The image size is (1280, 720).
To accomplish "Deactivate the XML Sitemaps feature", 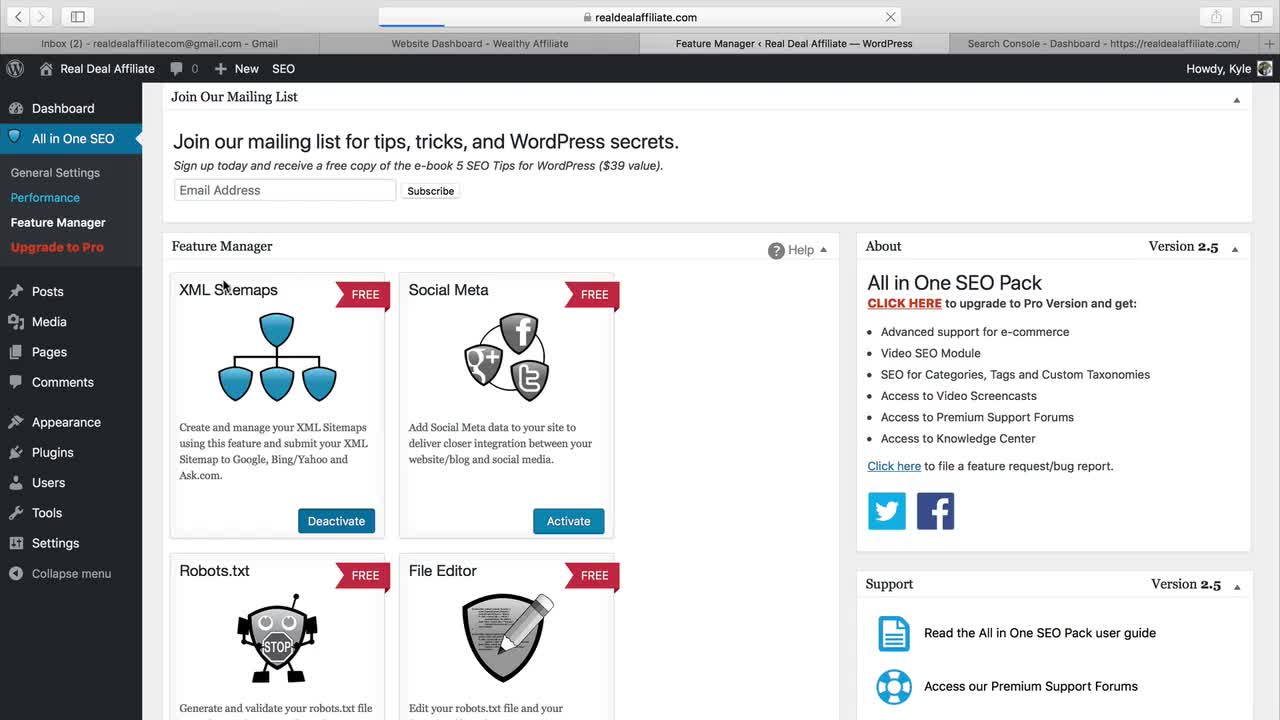I will click(336, 521).
